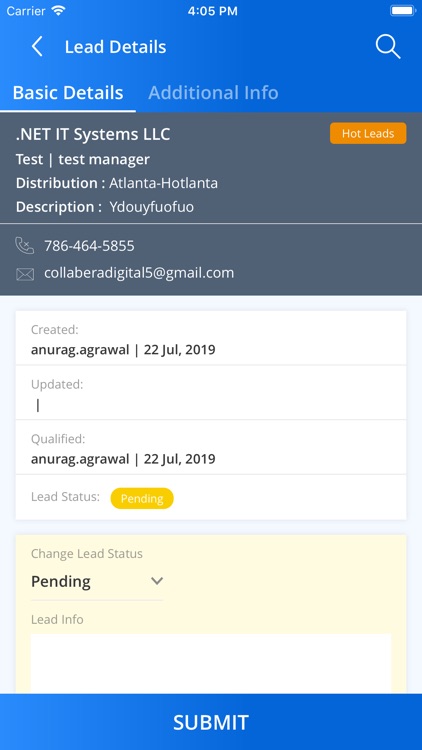Image resolution: width=422 pixels, height=750 pixels.
Task: Tap the Test | test manager line
Action: pos(83,159)
